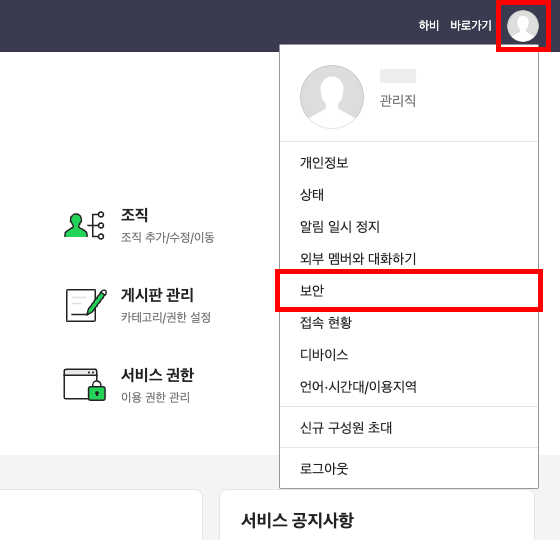
Task: Open the profile avatar menu in header
Action: pyautogui.click(x=523, y=26)
